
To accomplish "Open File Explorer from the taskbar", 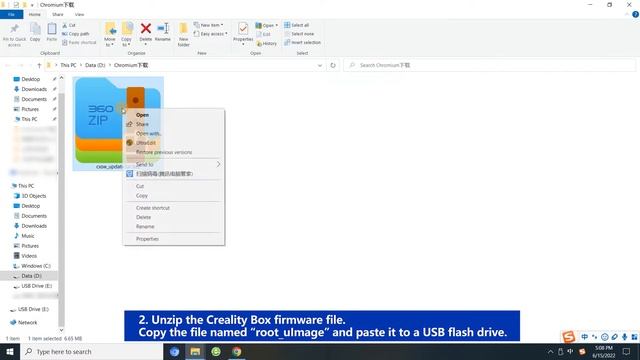I will coord(195,351).
